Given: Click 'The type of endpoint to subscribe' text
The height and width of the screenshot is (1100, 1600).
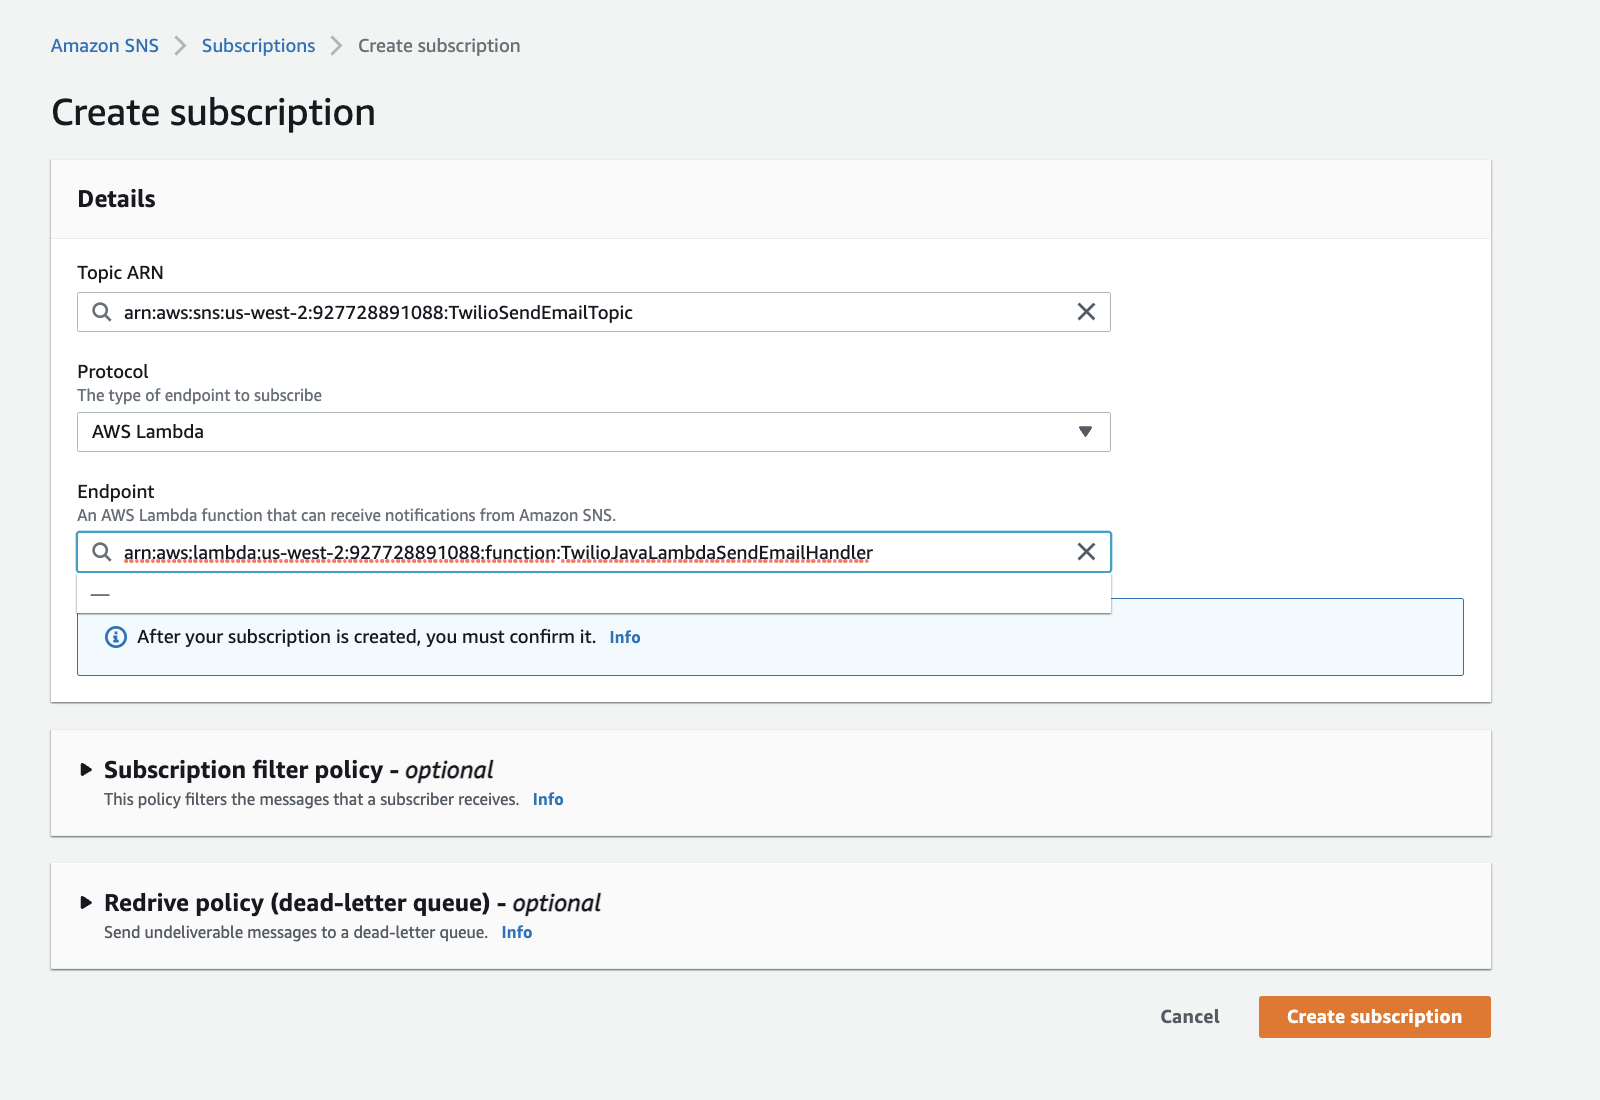Looking at the screenshot, I should point(200,395).
